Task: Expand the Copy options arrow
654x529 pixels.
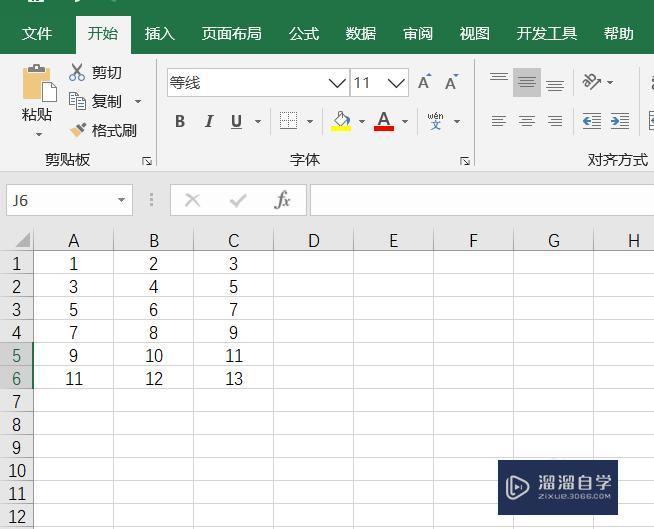Action: point(138,101)
